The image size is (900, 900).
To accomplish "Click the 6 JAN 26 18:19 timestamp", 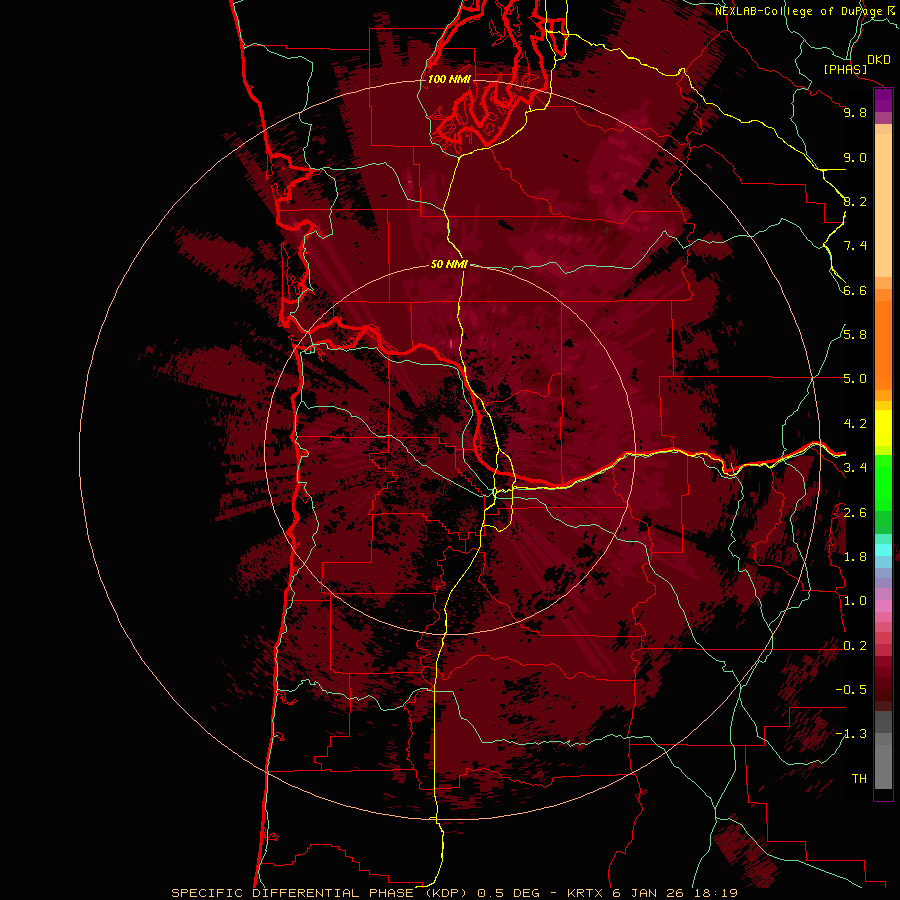I will click(x=676, y=893).
